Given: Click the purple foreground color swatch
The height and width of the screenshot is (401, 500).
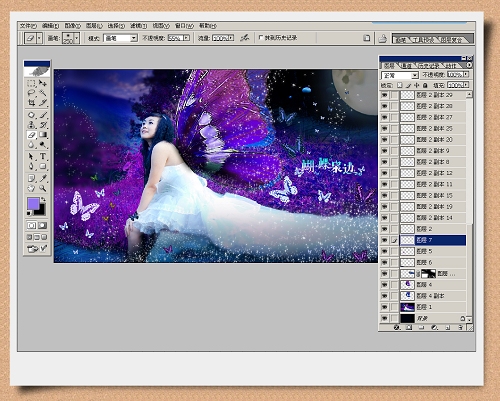Looking at the screenshot, I should (x=33, y=204).
